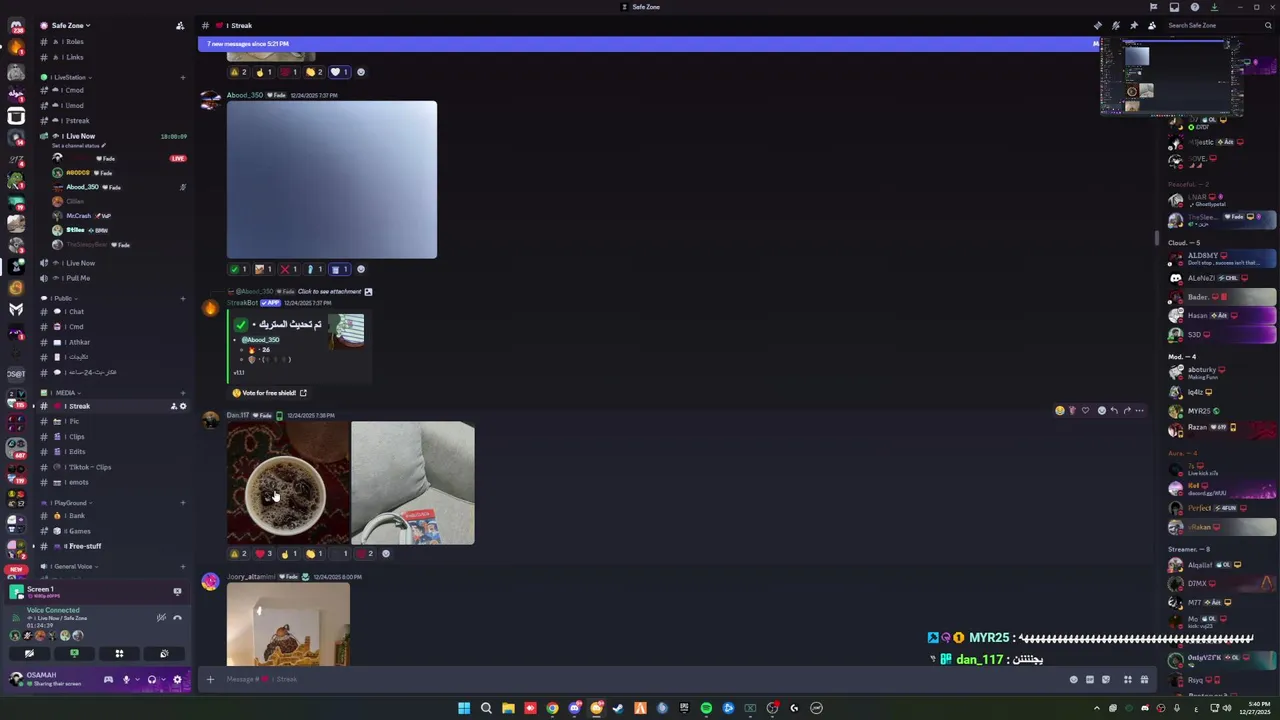Click the game controller icon beside OSAMAH

[x=108, y=680]
